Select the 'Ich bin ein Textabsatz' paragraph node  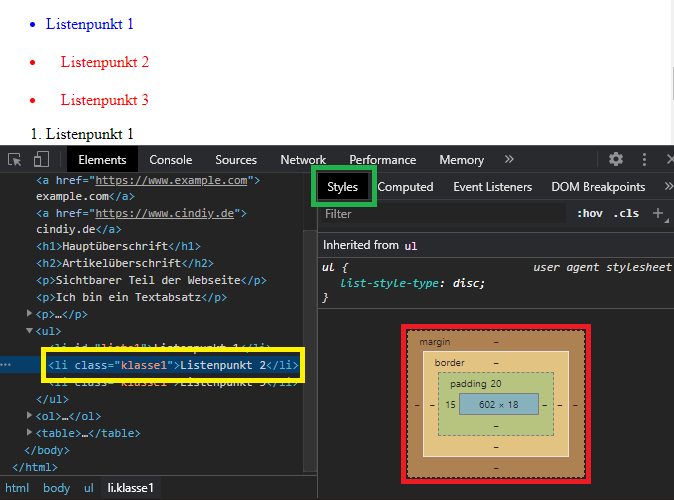point(131,297)
